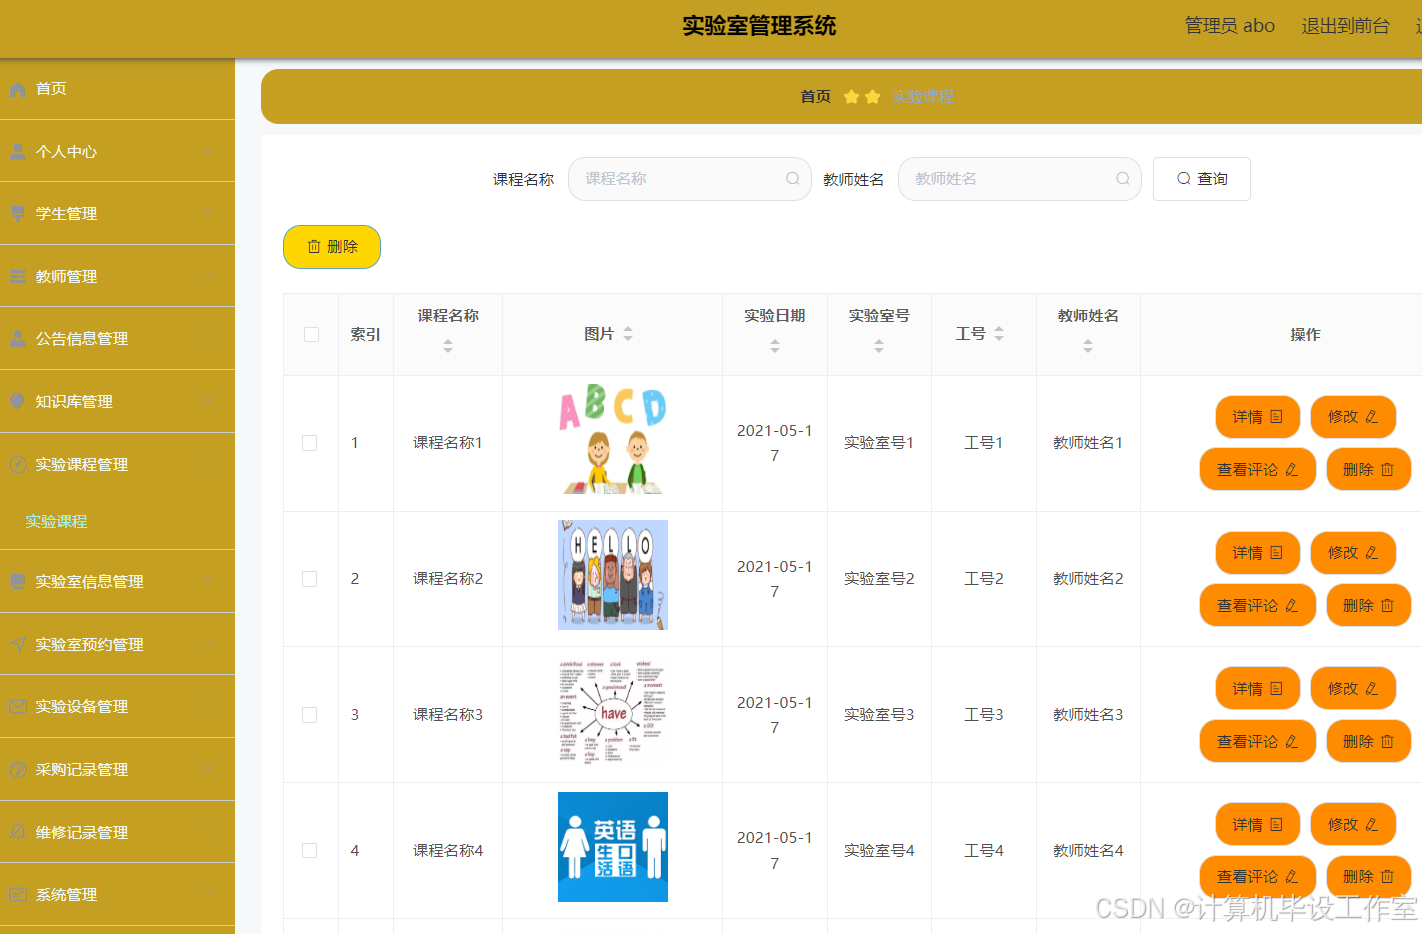Sort the table by 实验日期 arrows
This screenshot has width=1422, height=934.
coord(774,345)
